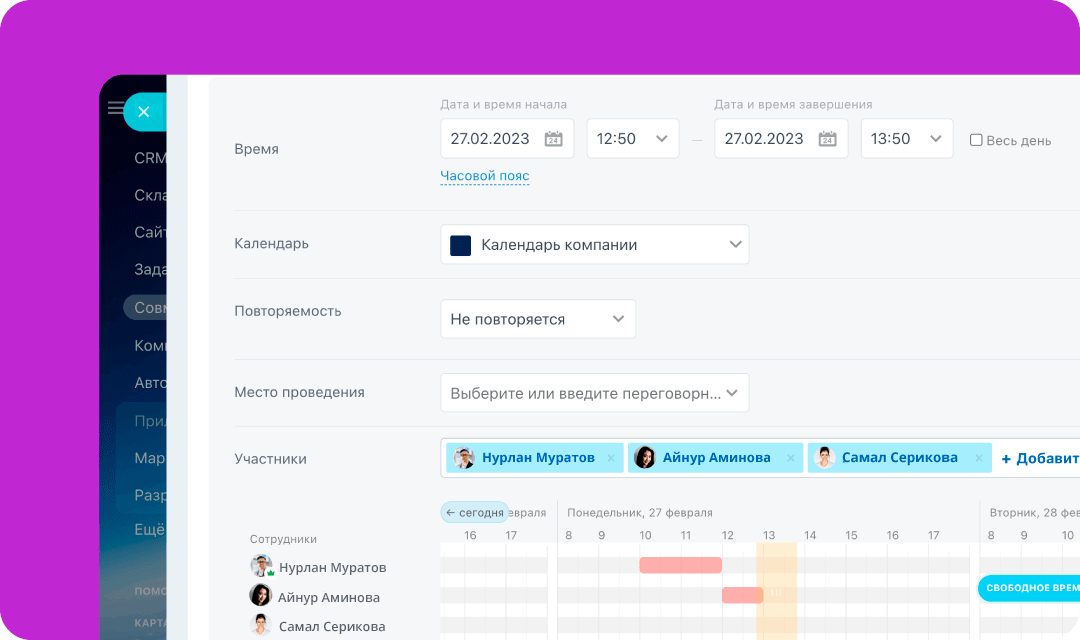1080x640 pixels.
Task: Open end time 13:50 dropdown
Action: pos(906,138)
